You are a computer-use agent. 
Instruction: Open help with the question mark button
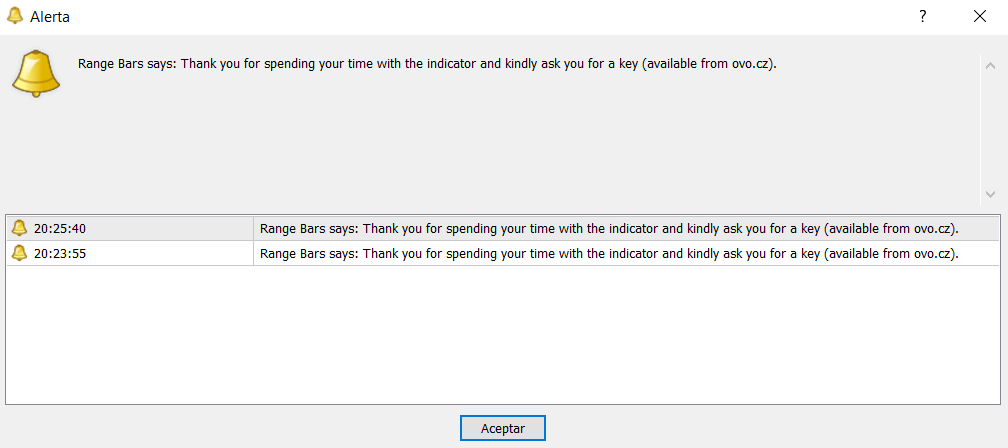pos(922,16)
